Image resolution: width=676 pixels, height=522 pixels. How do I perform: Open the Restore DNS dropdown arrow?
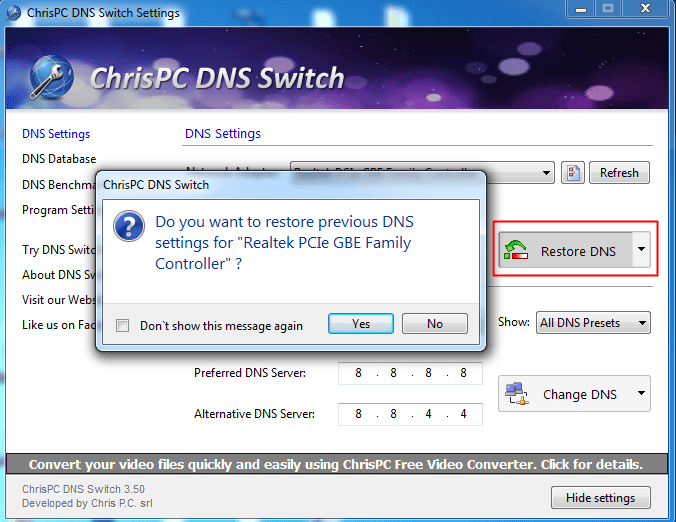641,251
